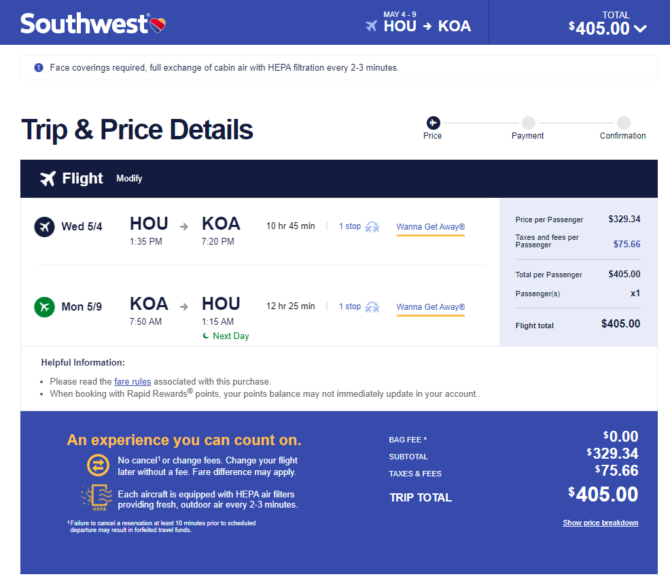Click the departing flight icon for Wed 5/4

coord(44,226)
